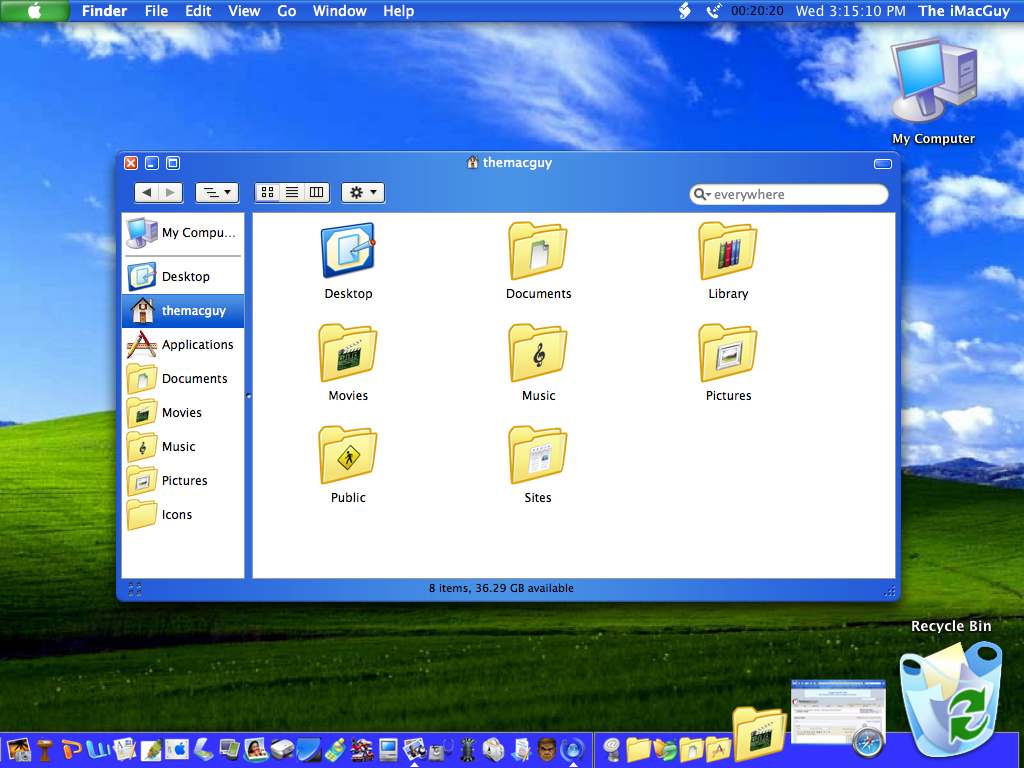Click the window resize grip corner
Viewport: 1024px width, 768px height.
(x=889, y=590)
